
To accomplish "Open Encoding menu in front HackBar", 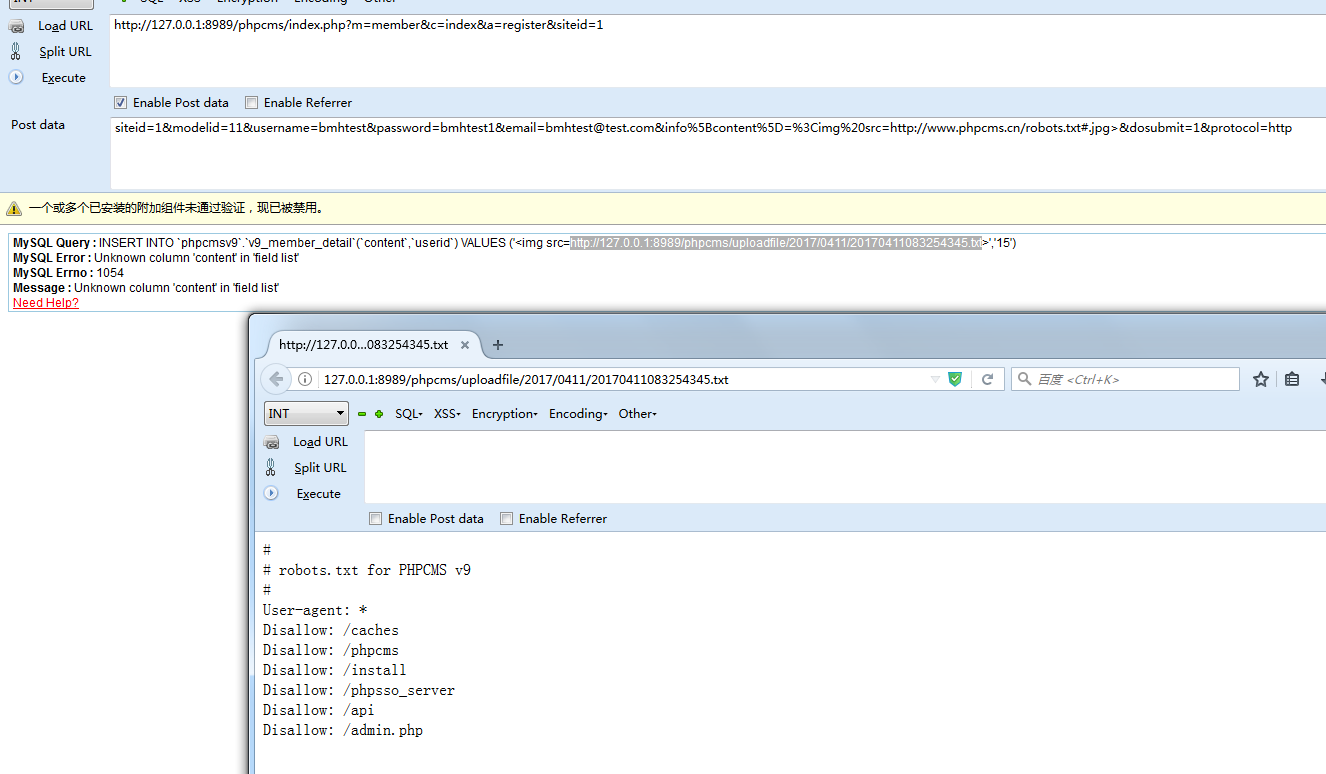I will [578, 414].
